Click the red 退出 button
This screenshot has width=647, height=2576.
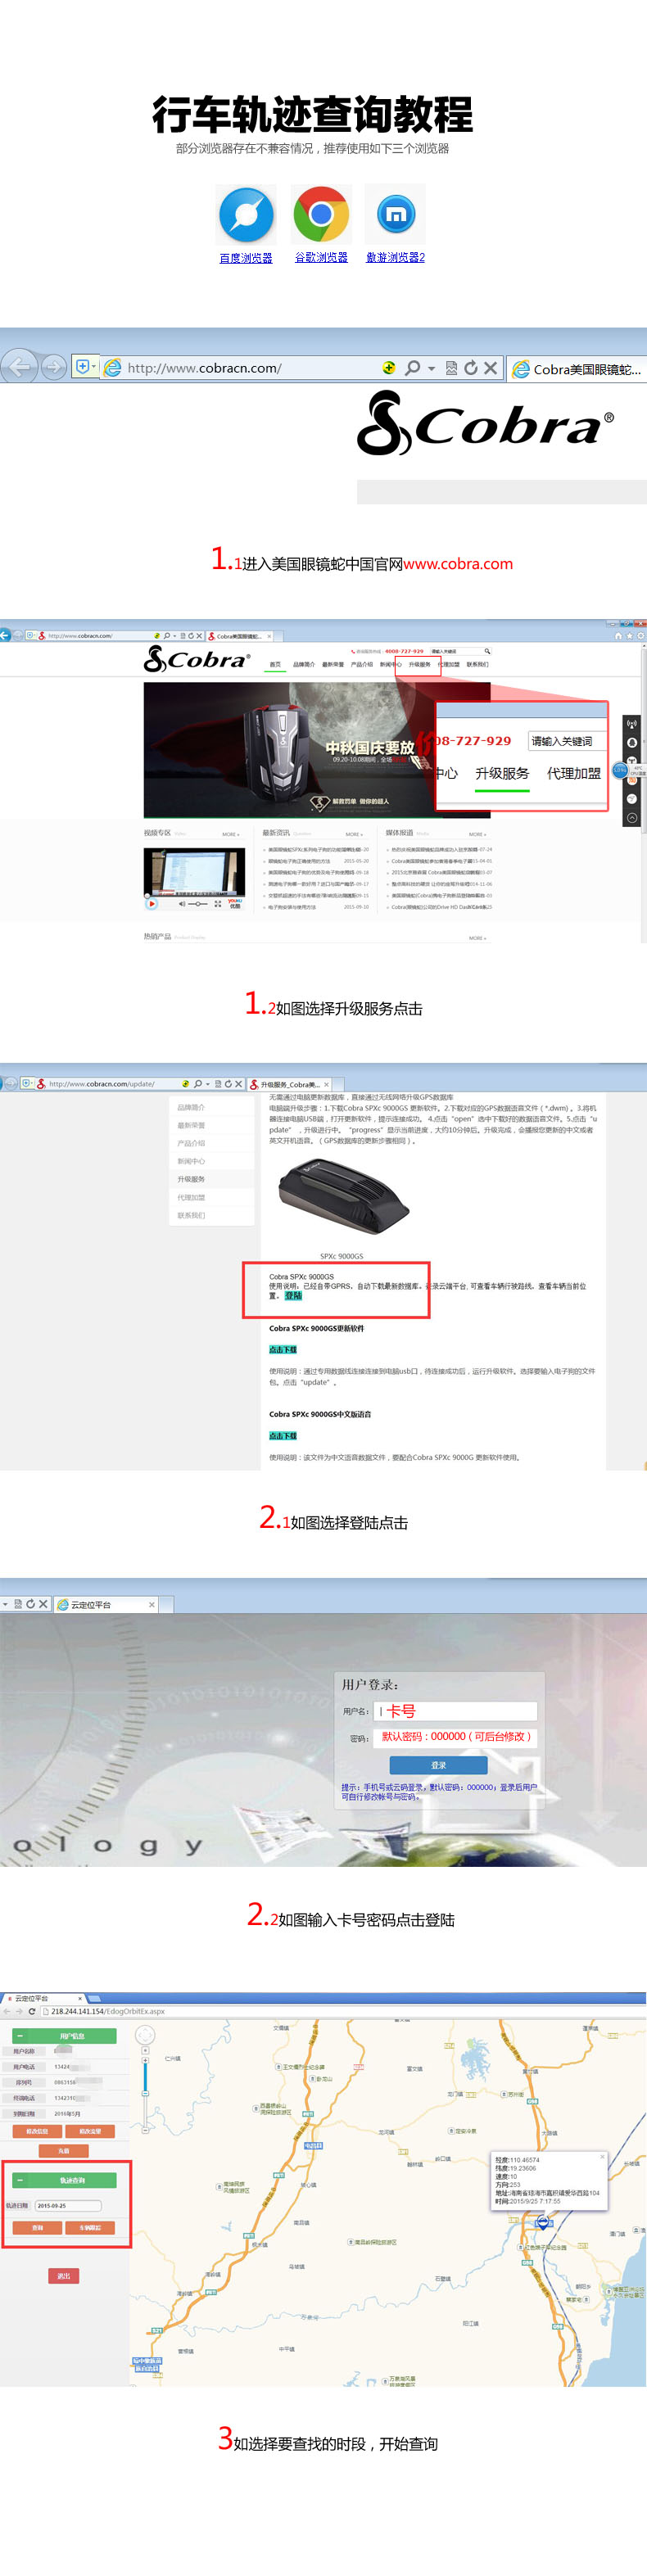click(64, 2275)
